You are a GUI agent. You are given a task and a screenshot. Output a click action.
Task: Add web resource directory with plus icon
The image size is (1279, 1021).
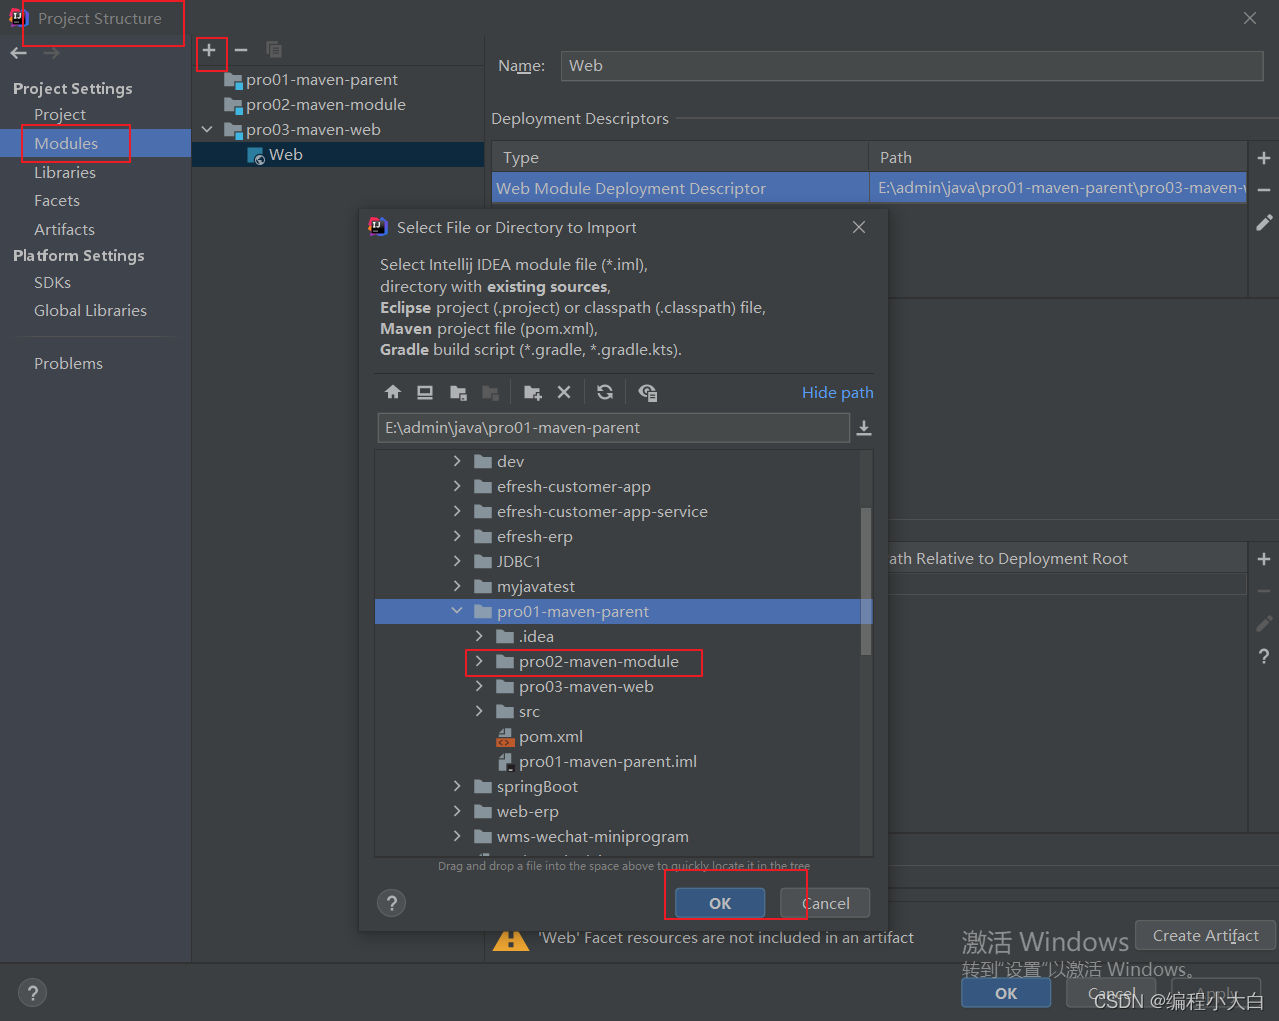click(x=1264, y=559)
